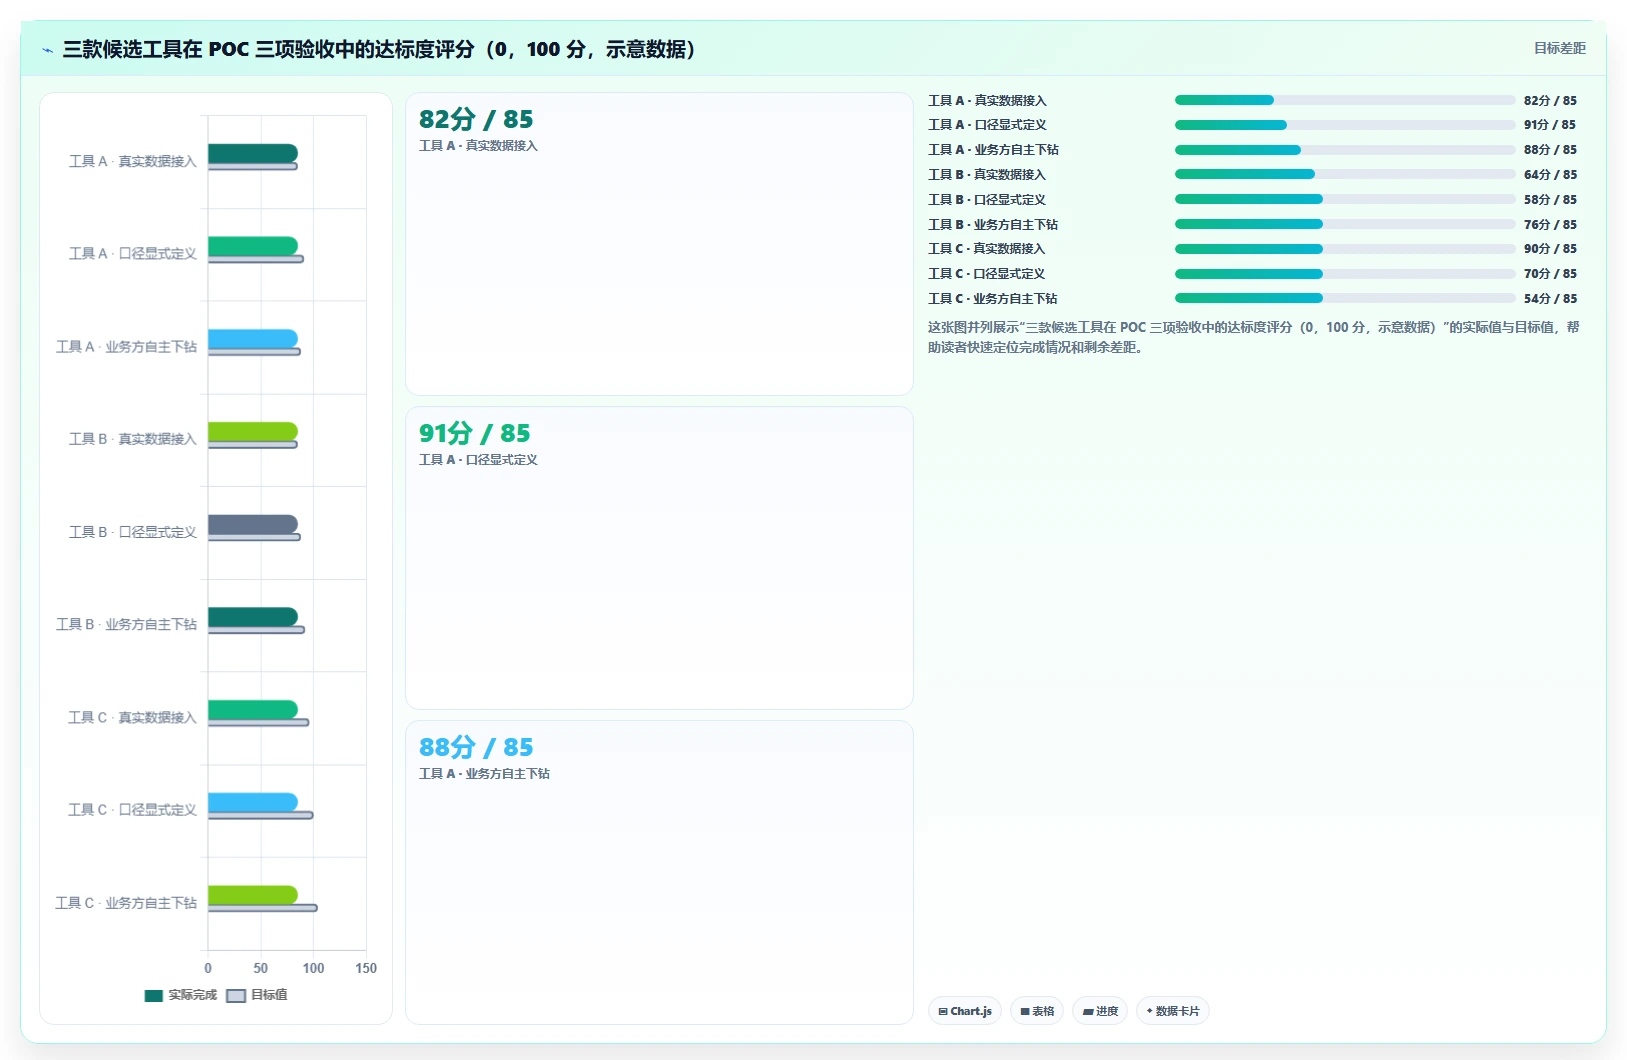Click the progress bar in the 58分 / 85 row
The width and height of the screenshot is (1627, 1060).
pos(1345,199)
